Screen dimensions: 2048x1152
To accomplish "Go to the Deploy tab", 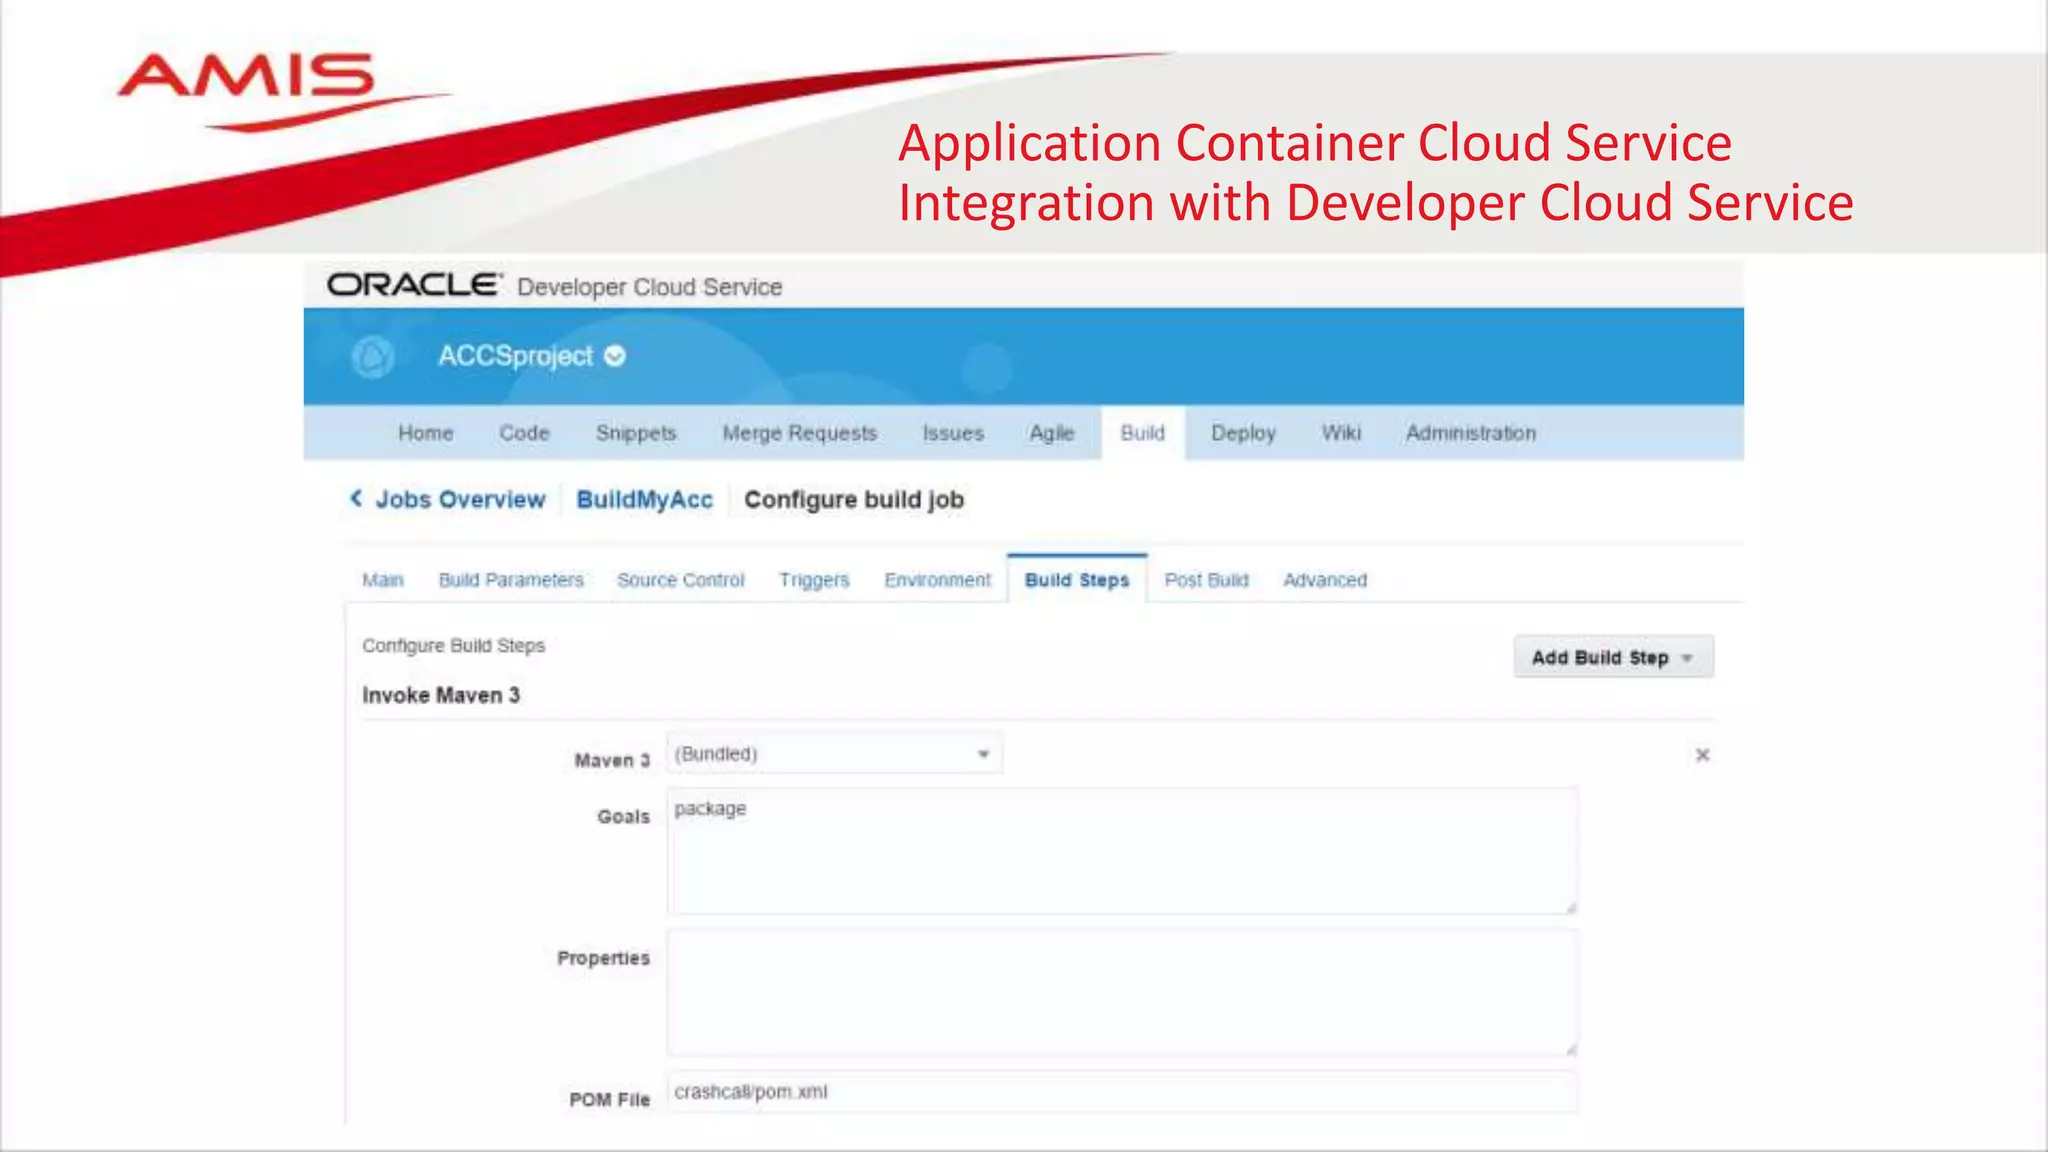I will 1243,433.
